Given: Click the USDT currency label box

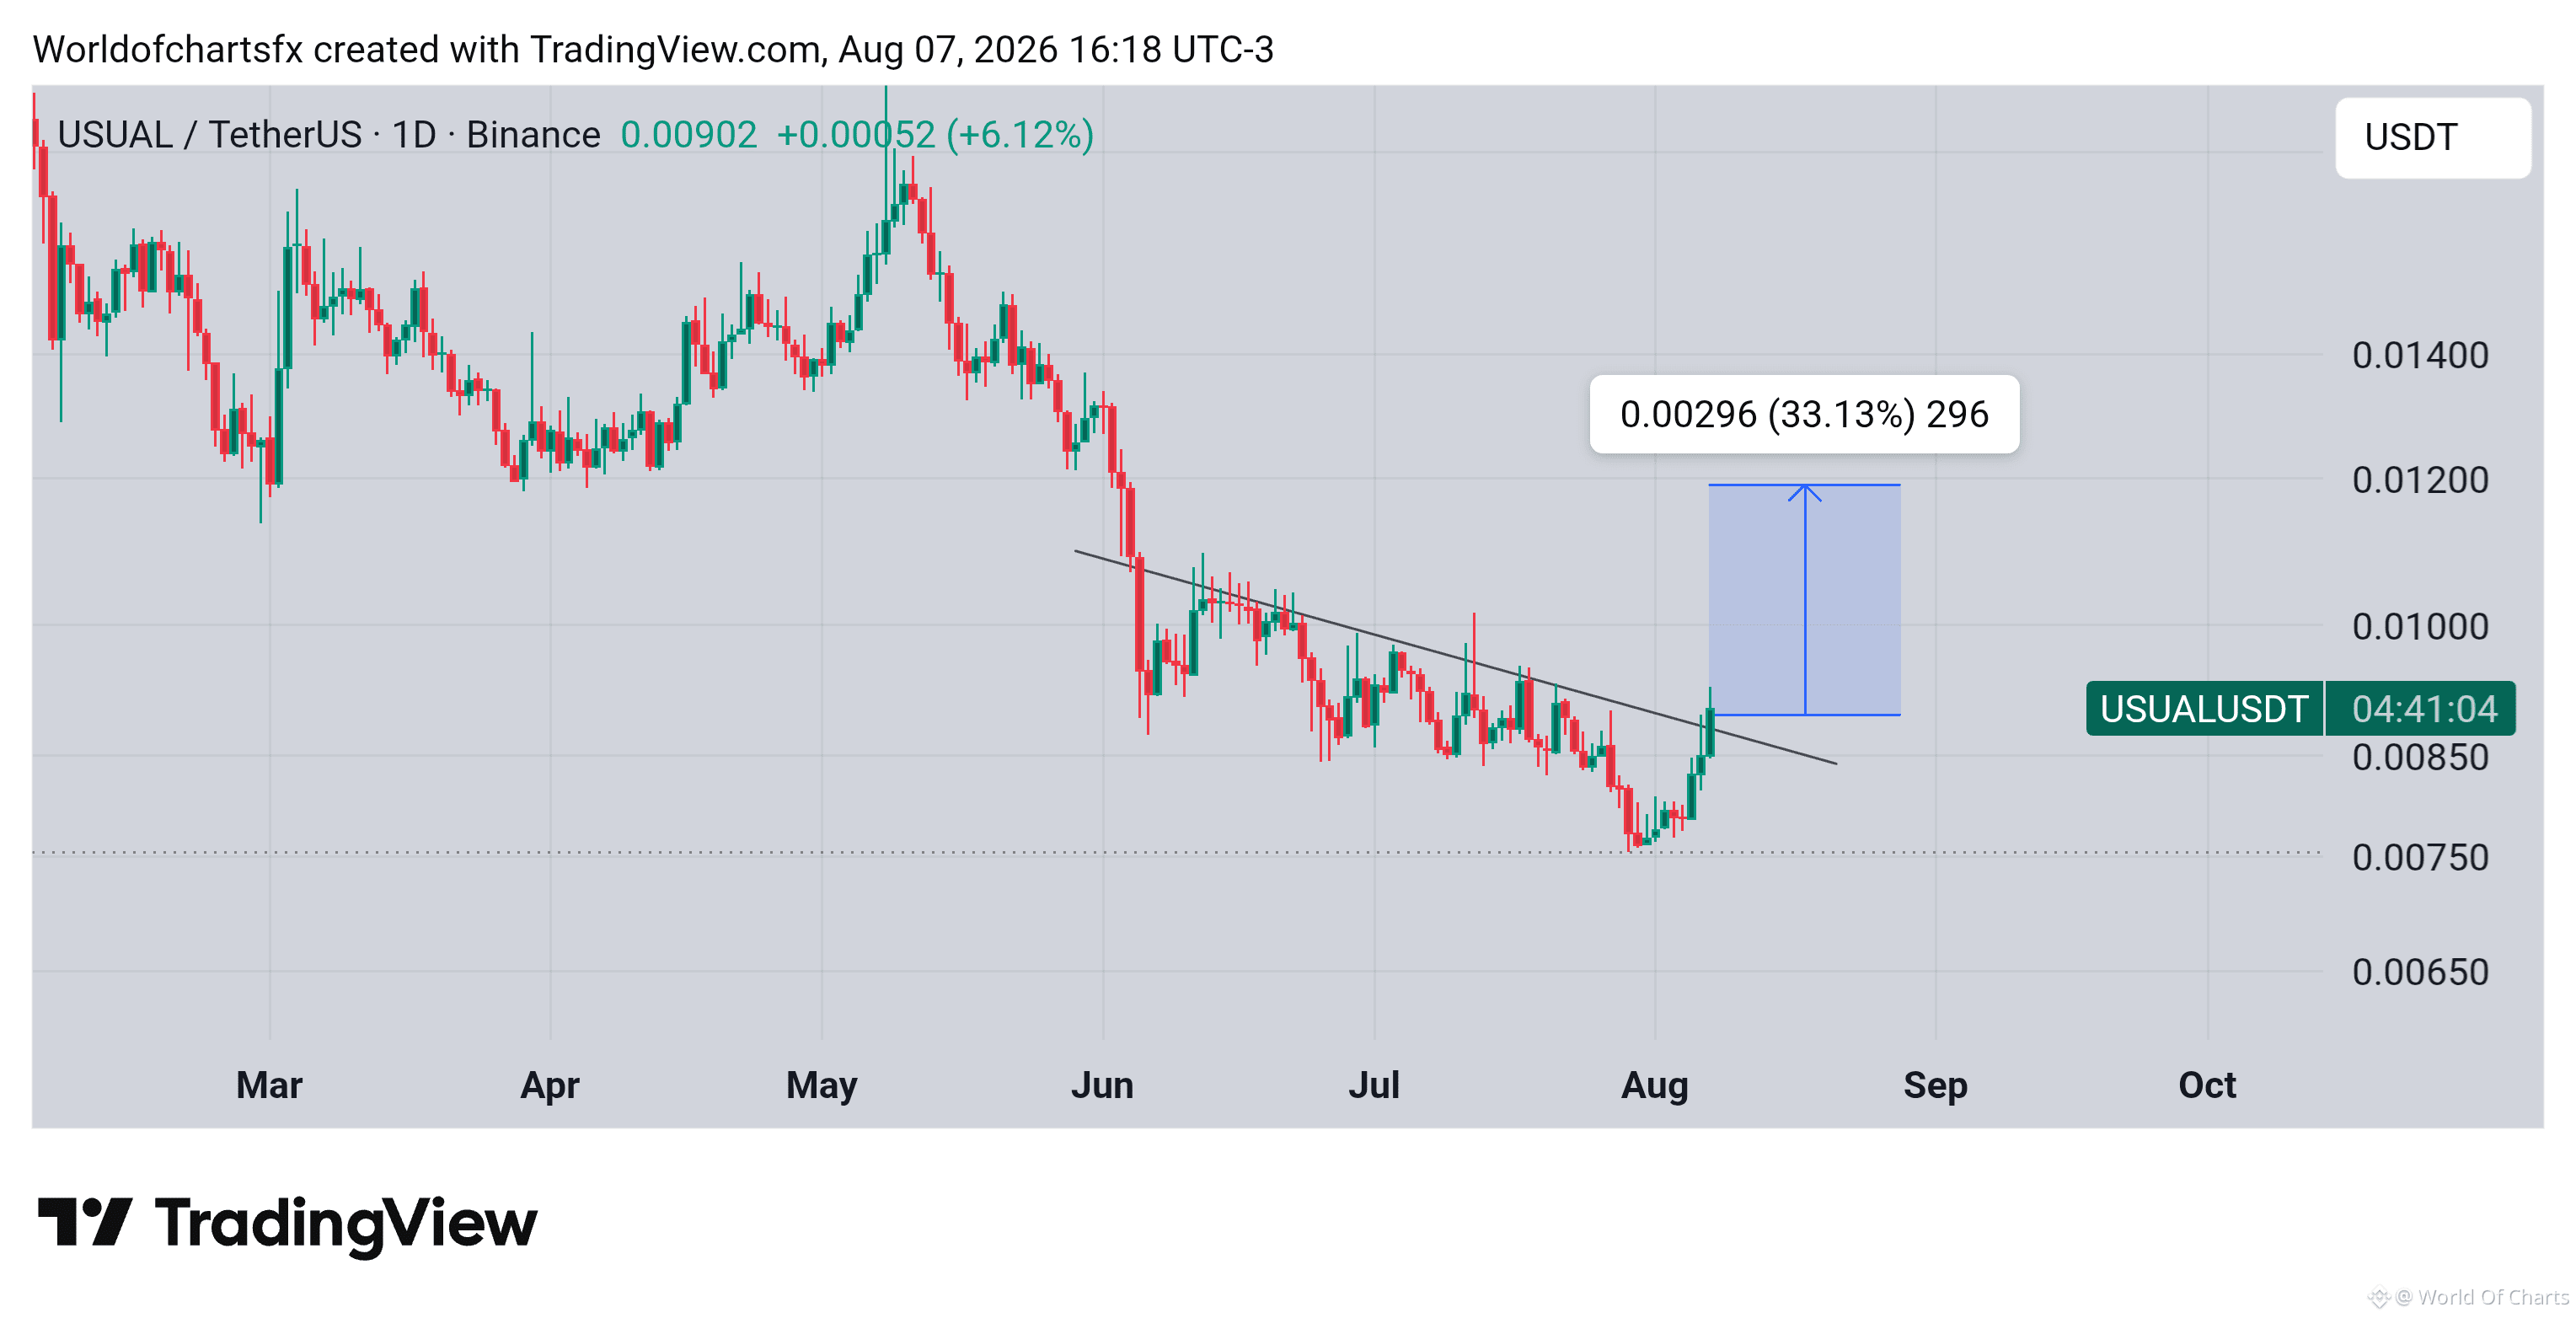Looking at the screenshot, I should (2432, 138).
